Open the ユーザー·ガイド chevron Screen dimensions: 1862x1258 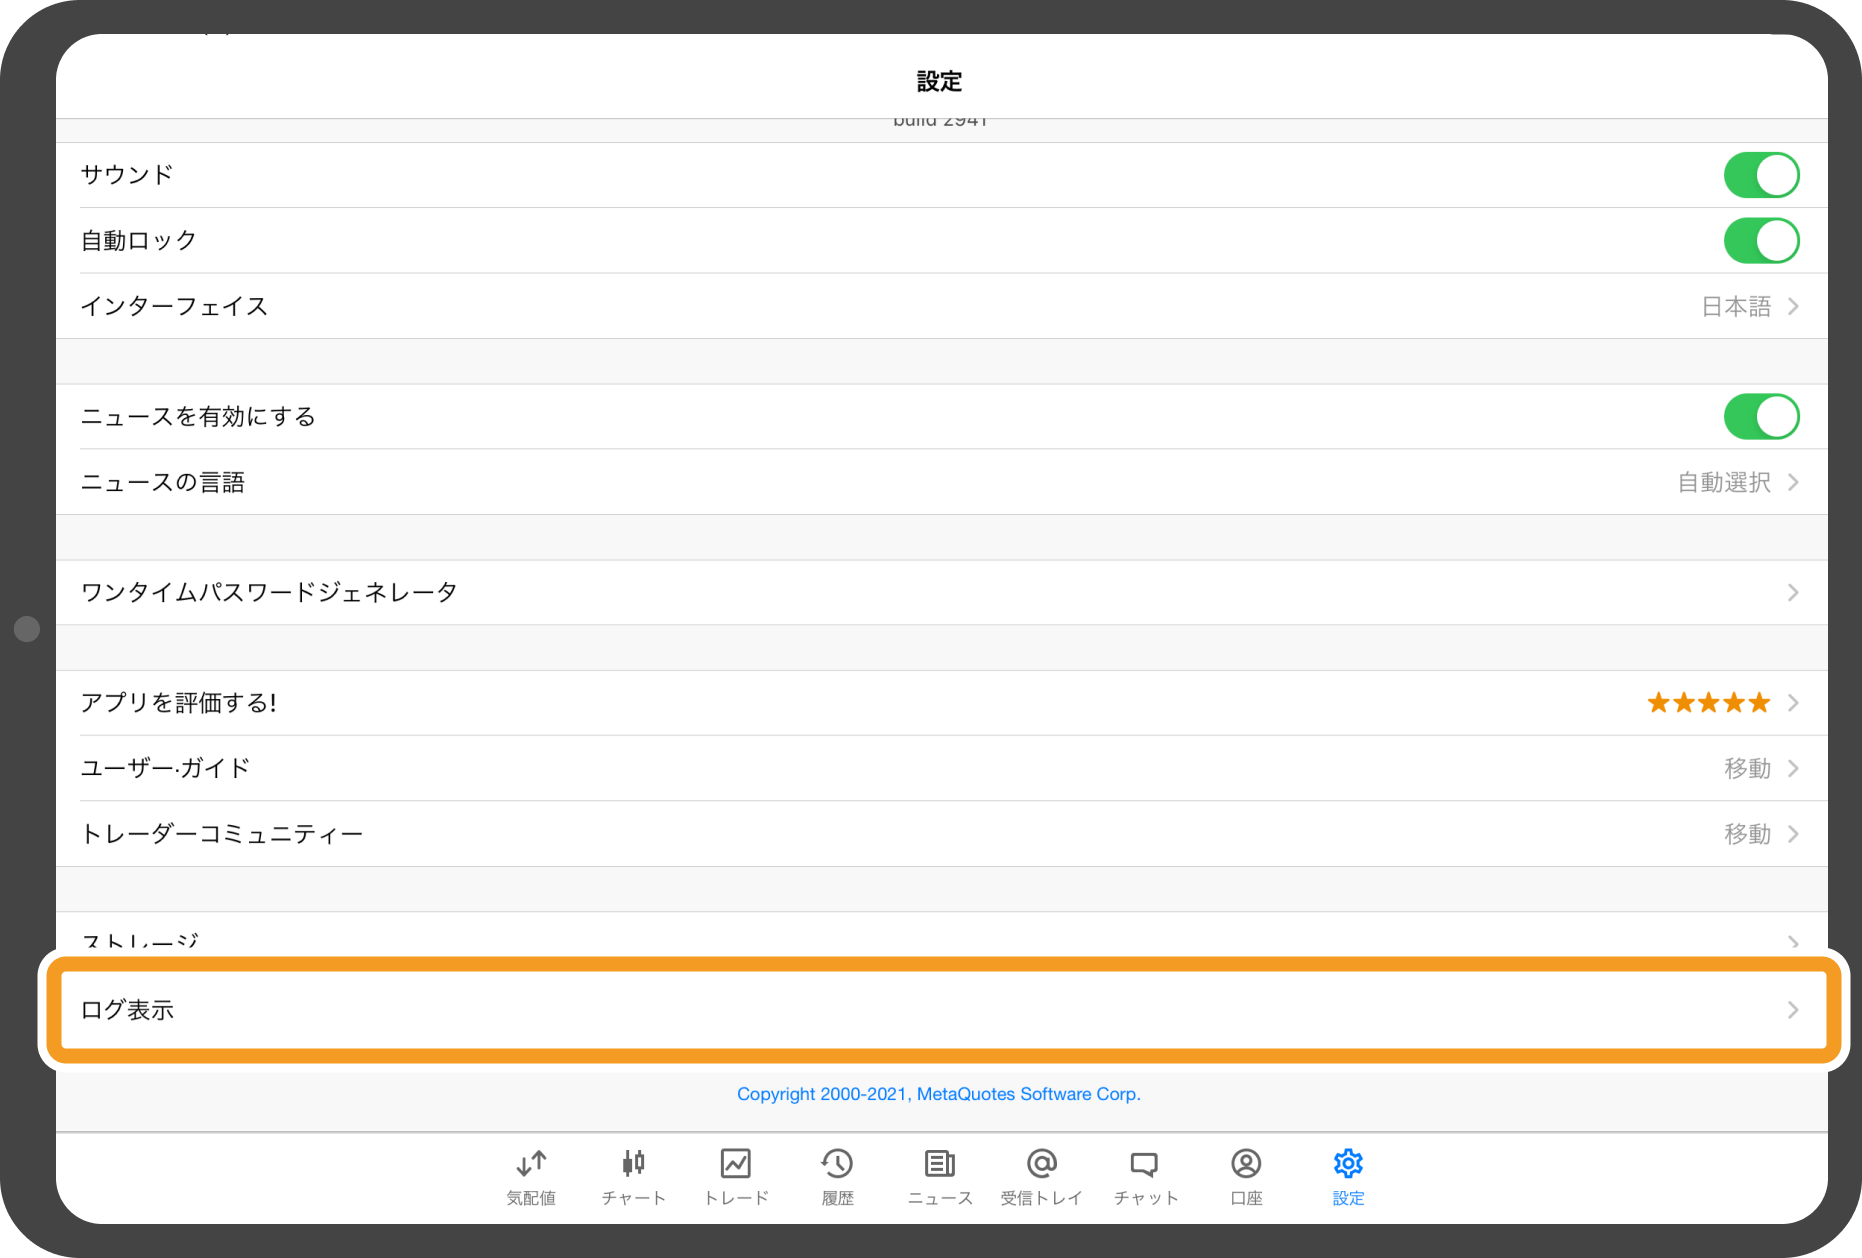pyautogui.click(x=1793, y=768)
